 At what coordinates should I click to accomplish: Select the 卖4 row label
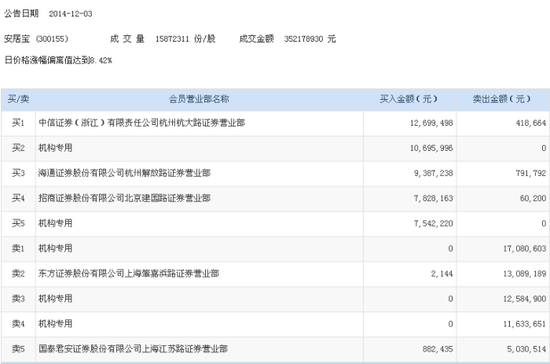[x=18, y=324]
